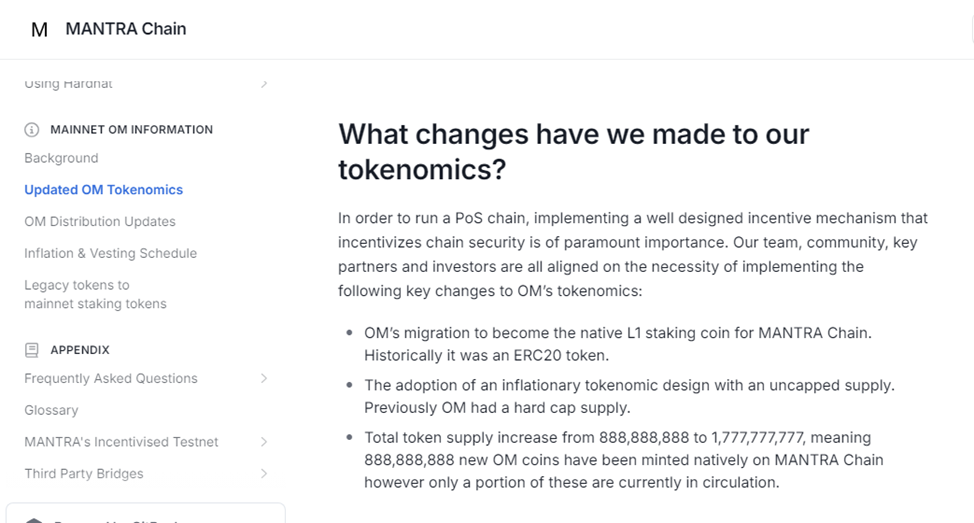Open the Third Party Bridges page
The image size is (974, 523).
coord(84,473)
